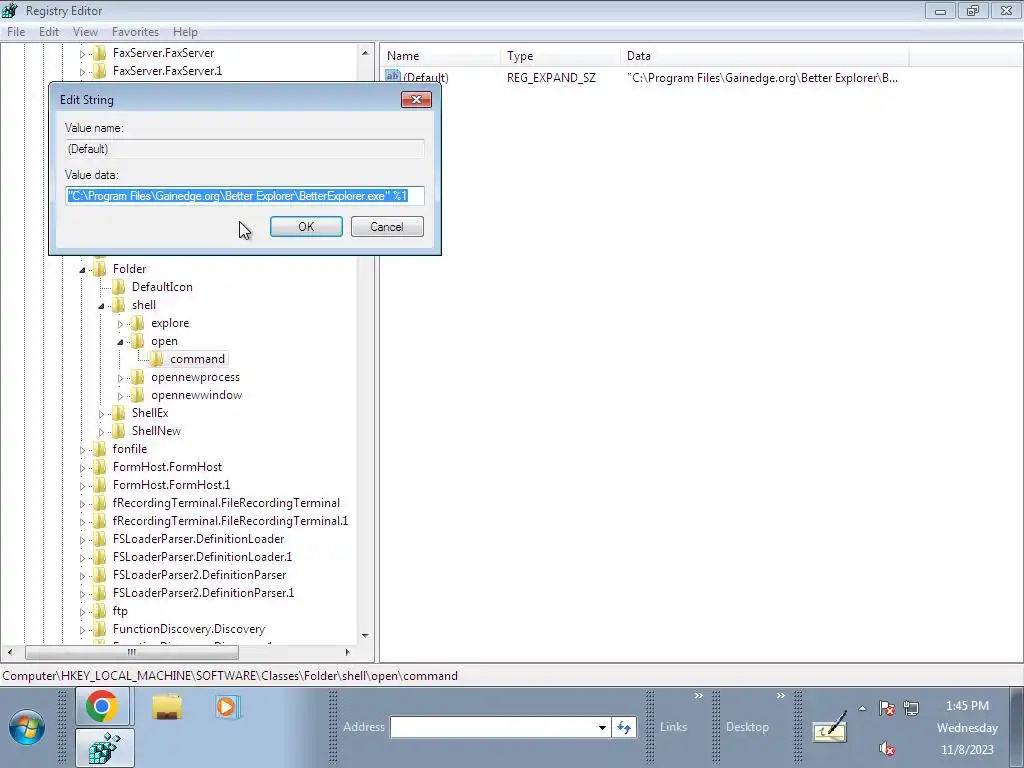Show hidden tray icons arrow
Viewport: 1024px width, 768px height.
click(862, 708)
